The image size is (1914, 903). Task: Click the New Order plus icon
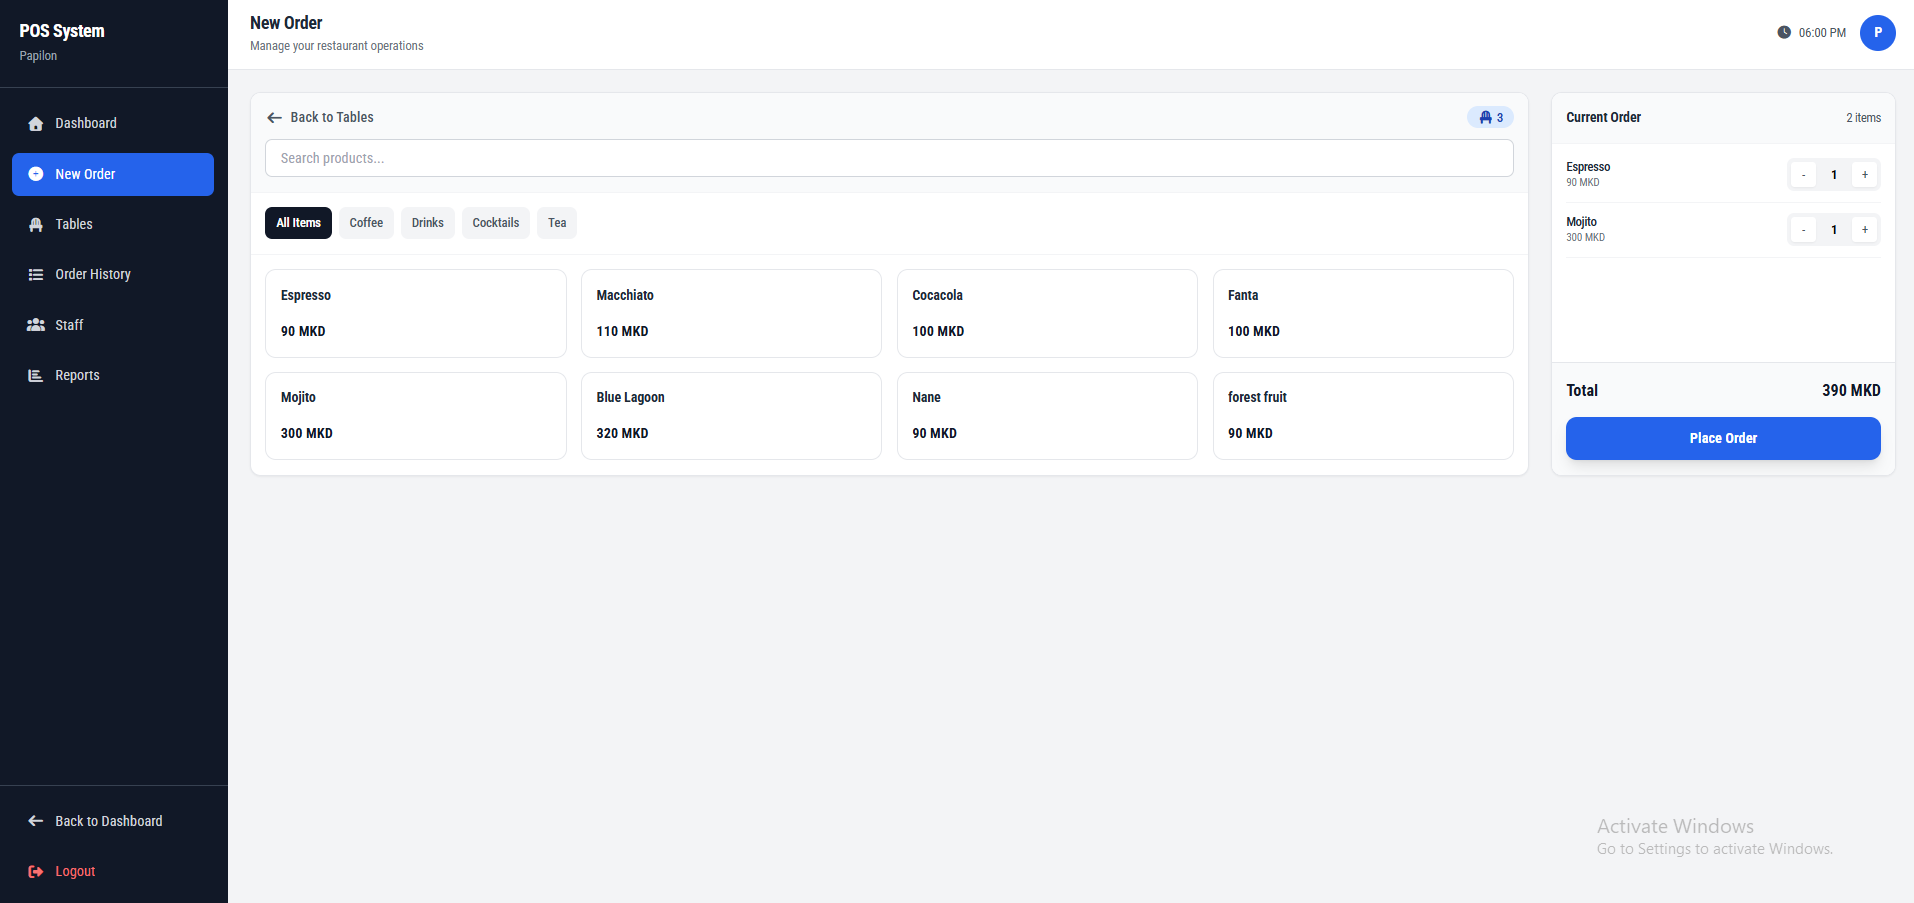pos(36,174)
